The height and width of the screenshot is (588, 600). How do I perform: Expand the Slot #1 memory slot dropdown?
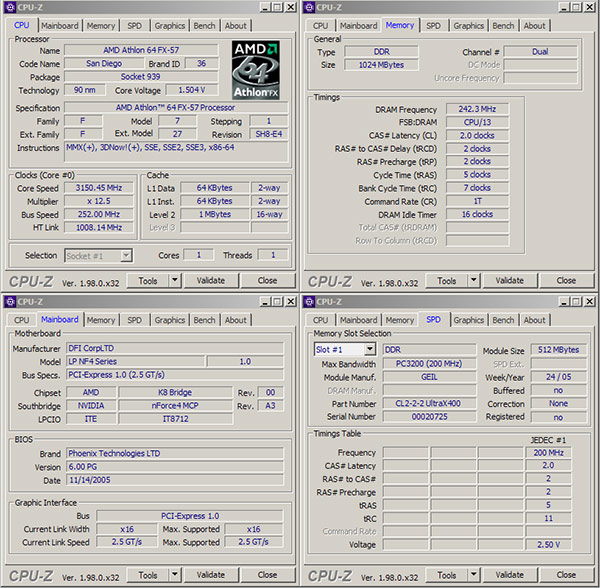tap(369, 349)
